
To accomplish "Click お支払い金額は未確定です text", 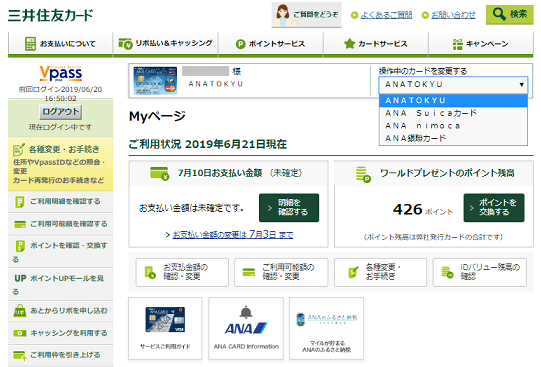I will tap(191, 208).
